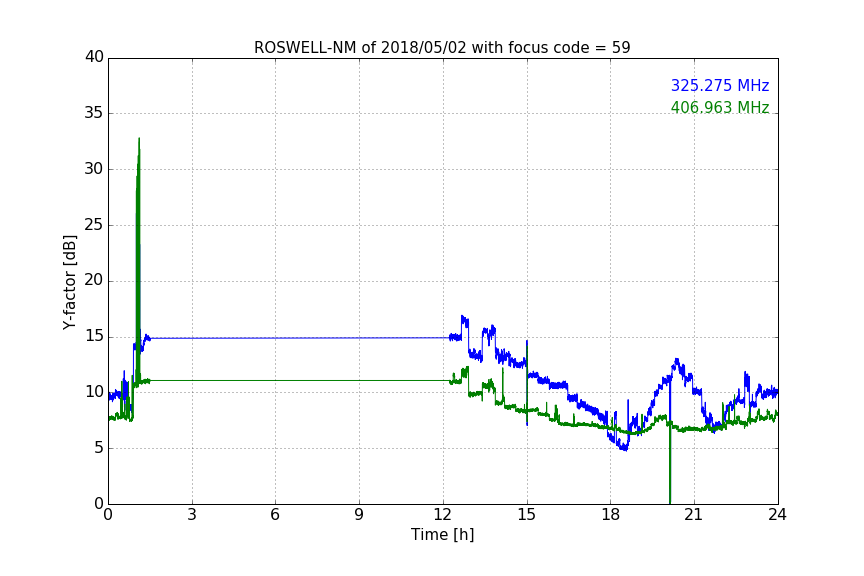This screenshot has height=576, width=864.
Task: Click y-axis tick label 25
Action: (x=94, y=225)
